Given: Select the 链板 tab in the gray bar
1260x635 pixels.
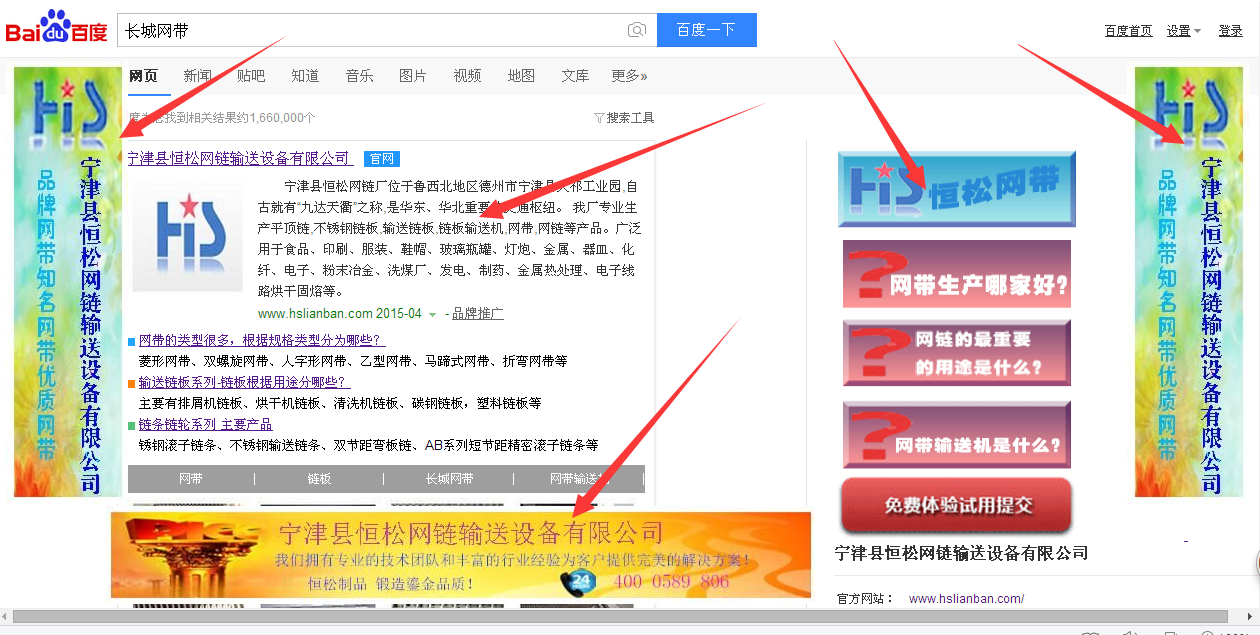Looking at the screenshot, I should click(x=320, y=479).
